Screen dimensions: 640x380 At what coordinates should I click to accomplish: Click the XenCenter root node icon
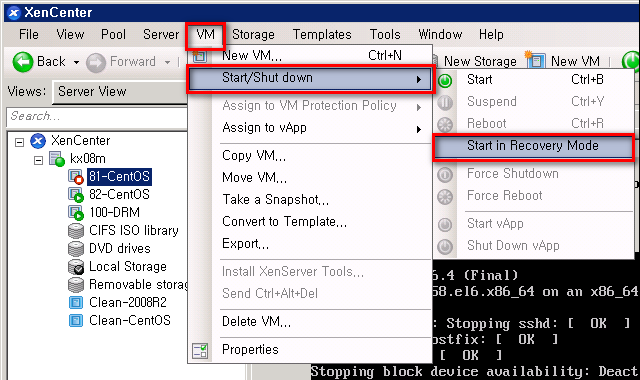point(38,141)
